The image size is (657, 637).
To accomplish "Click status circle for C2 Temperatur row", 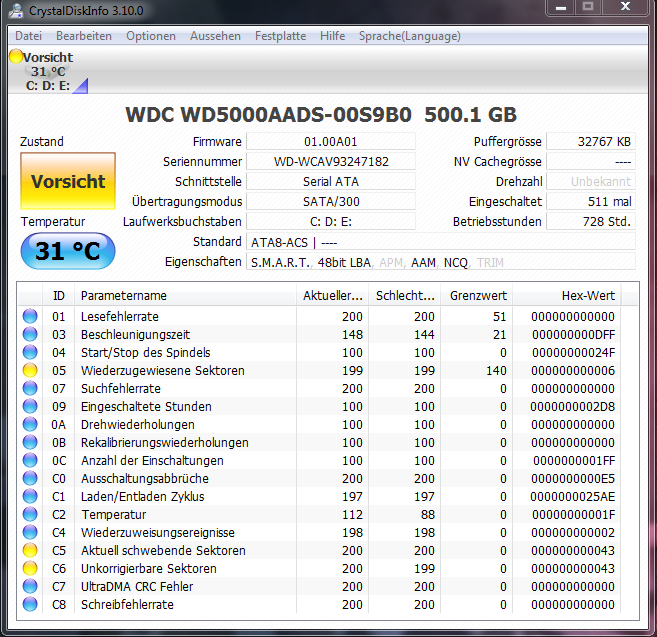I will 30,514.
